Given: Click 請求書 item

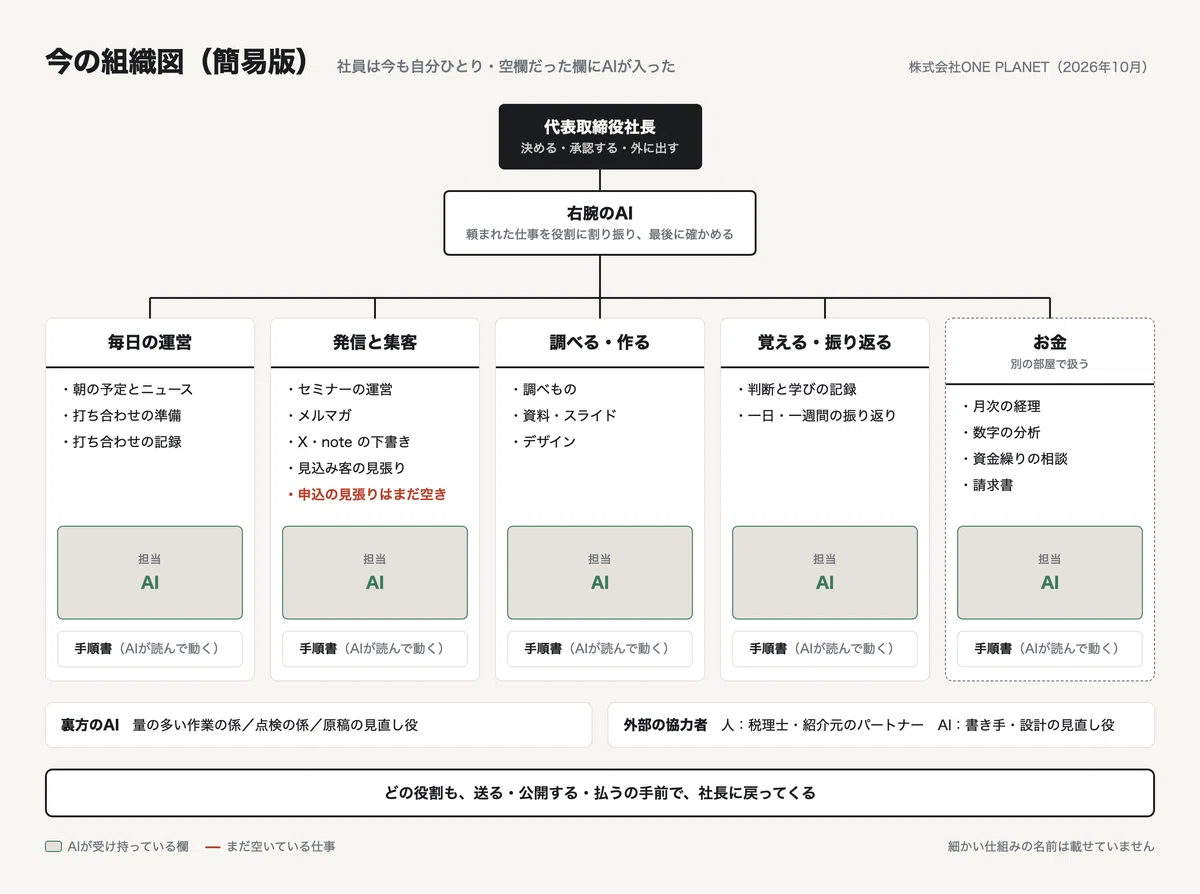Looking at the screenshot, I should [x=987, y=485].
